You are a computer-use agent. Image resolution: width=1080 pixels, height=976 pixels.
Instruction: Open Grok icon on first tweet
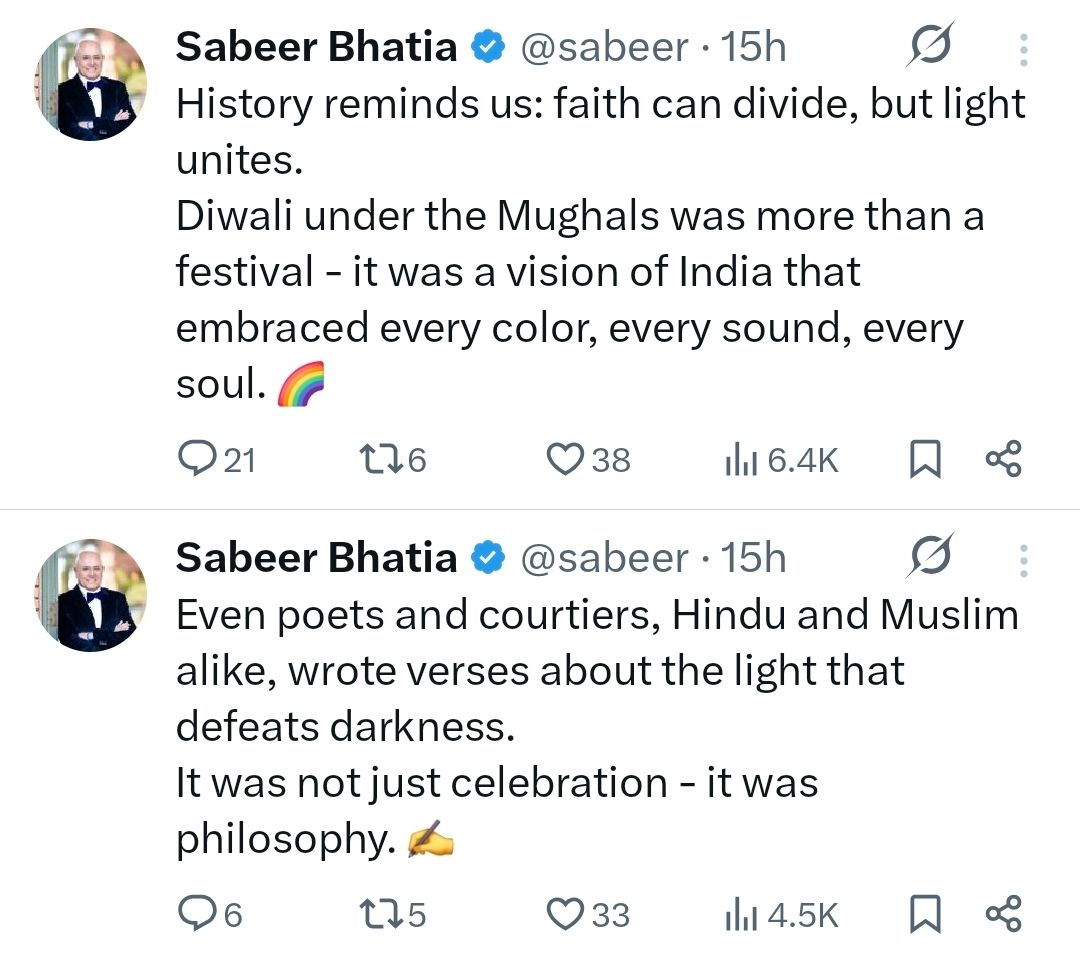point(930,46)
